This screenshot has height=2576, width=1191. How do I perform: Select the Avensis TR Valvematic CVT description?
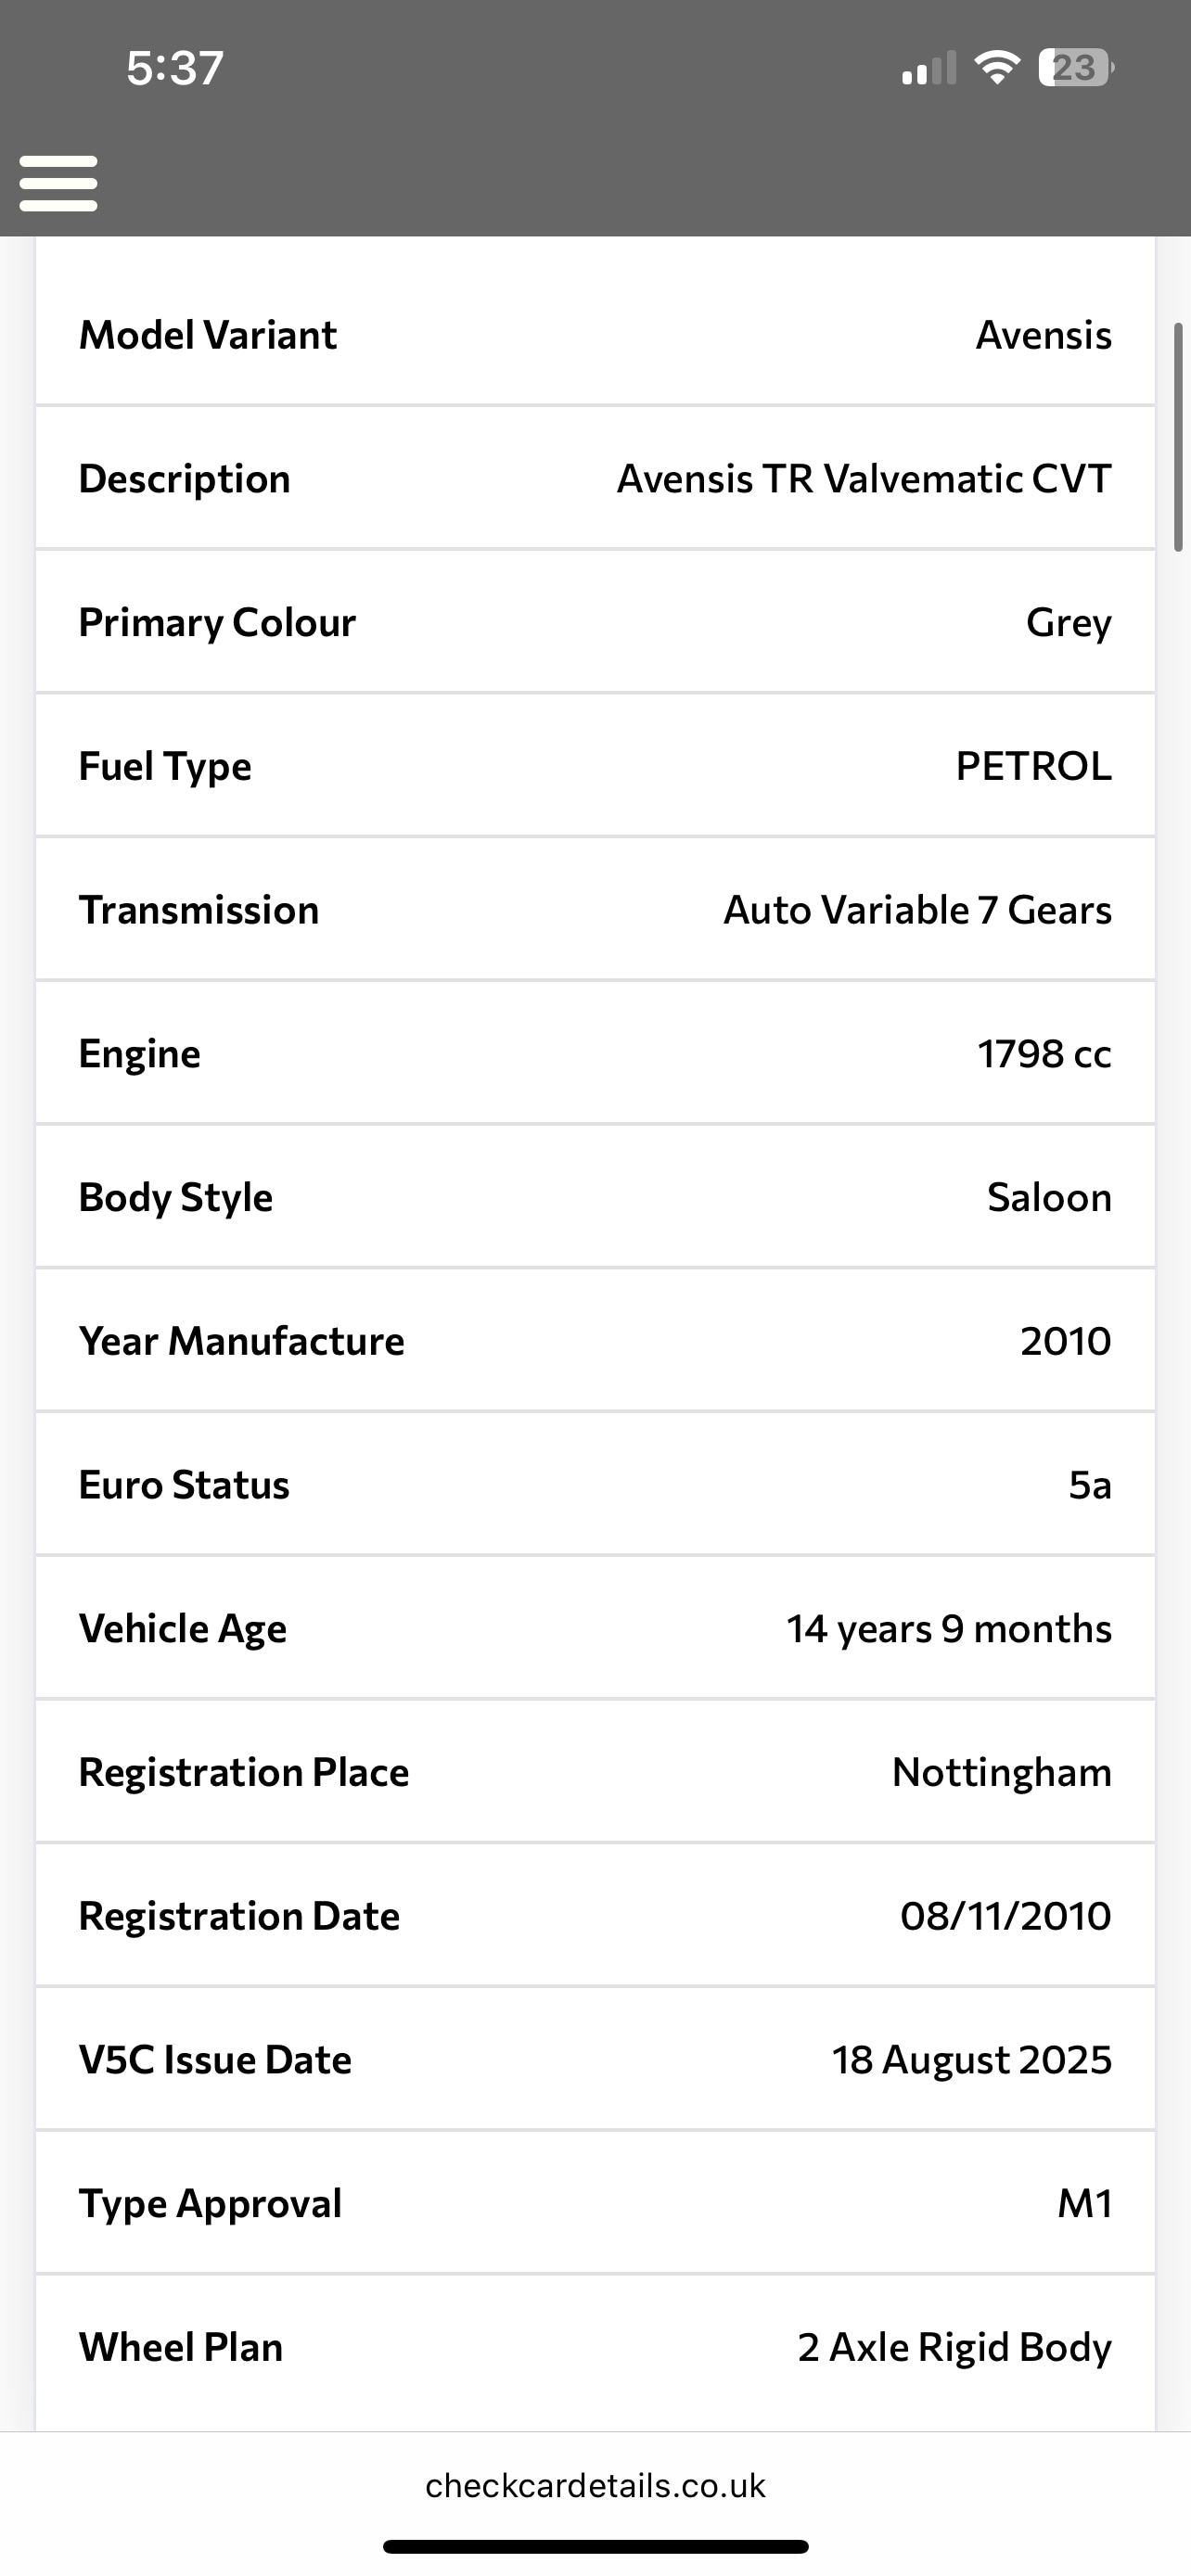point(864,479)
